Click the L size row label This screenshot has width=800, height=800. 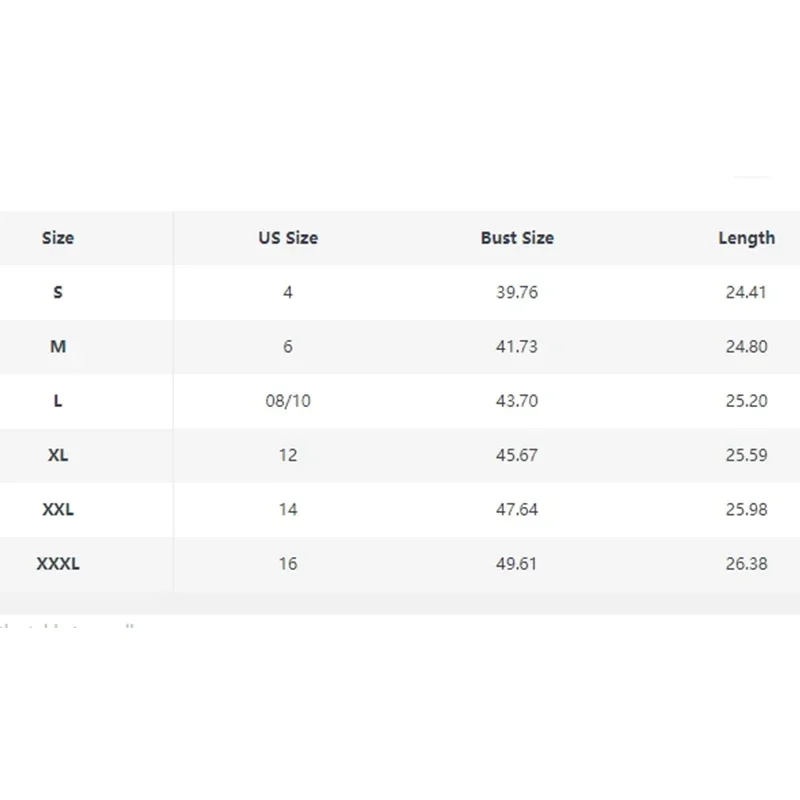point(58,401)
